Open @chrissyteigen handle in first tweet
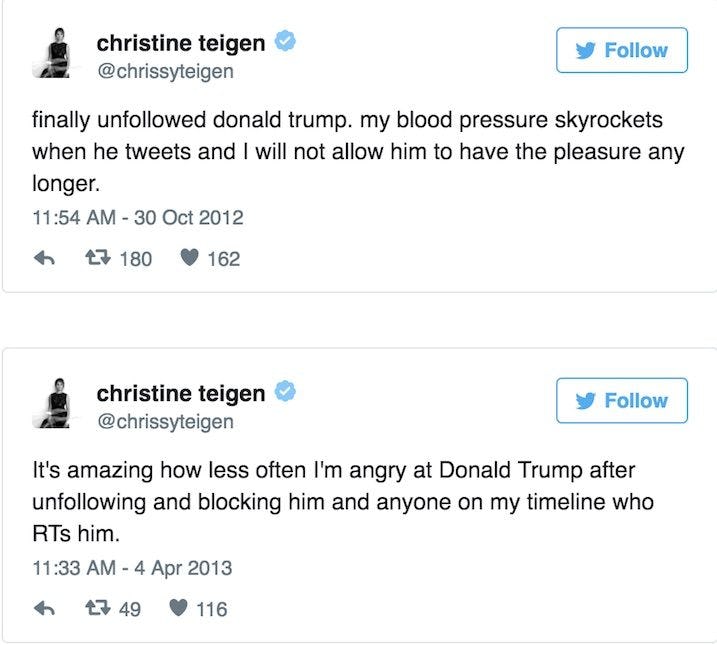Viewport: 717px width, 645px height. (x=164, y=71)
